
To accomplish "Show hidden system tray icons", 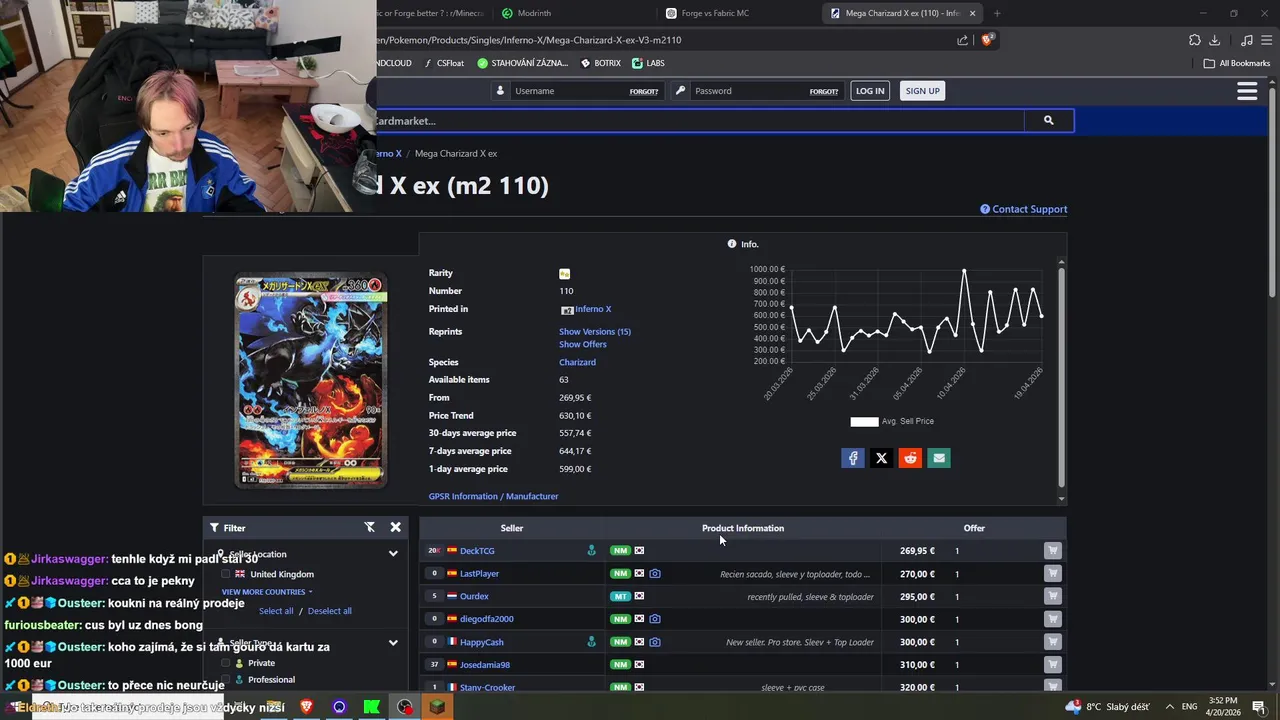I will click(x=1170, y=707).
